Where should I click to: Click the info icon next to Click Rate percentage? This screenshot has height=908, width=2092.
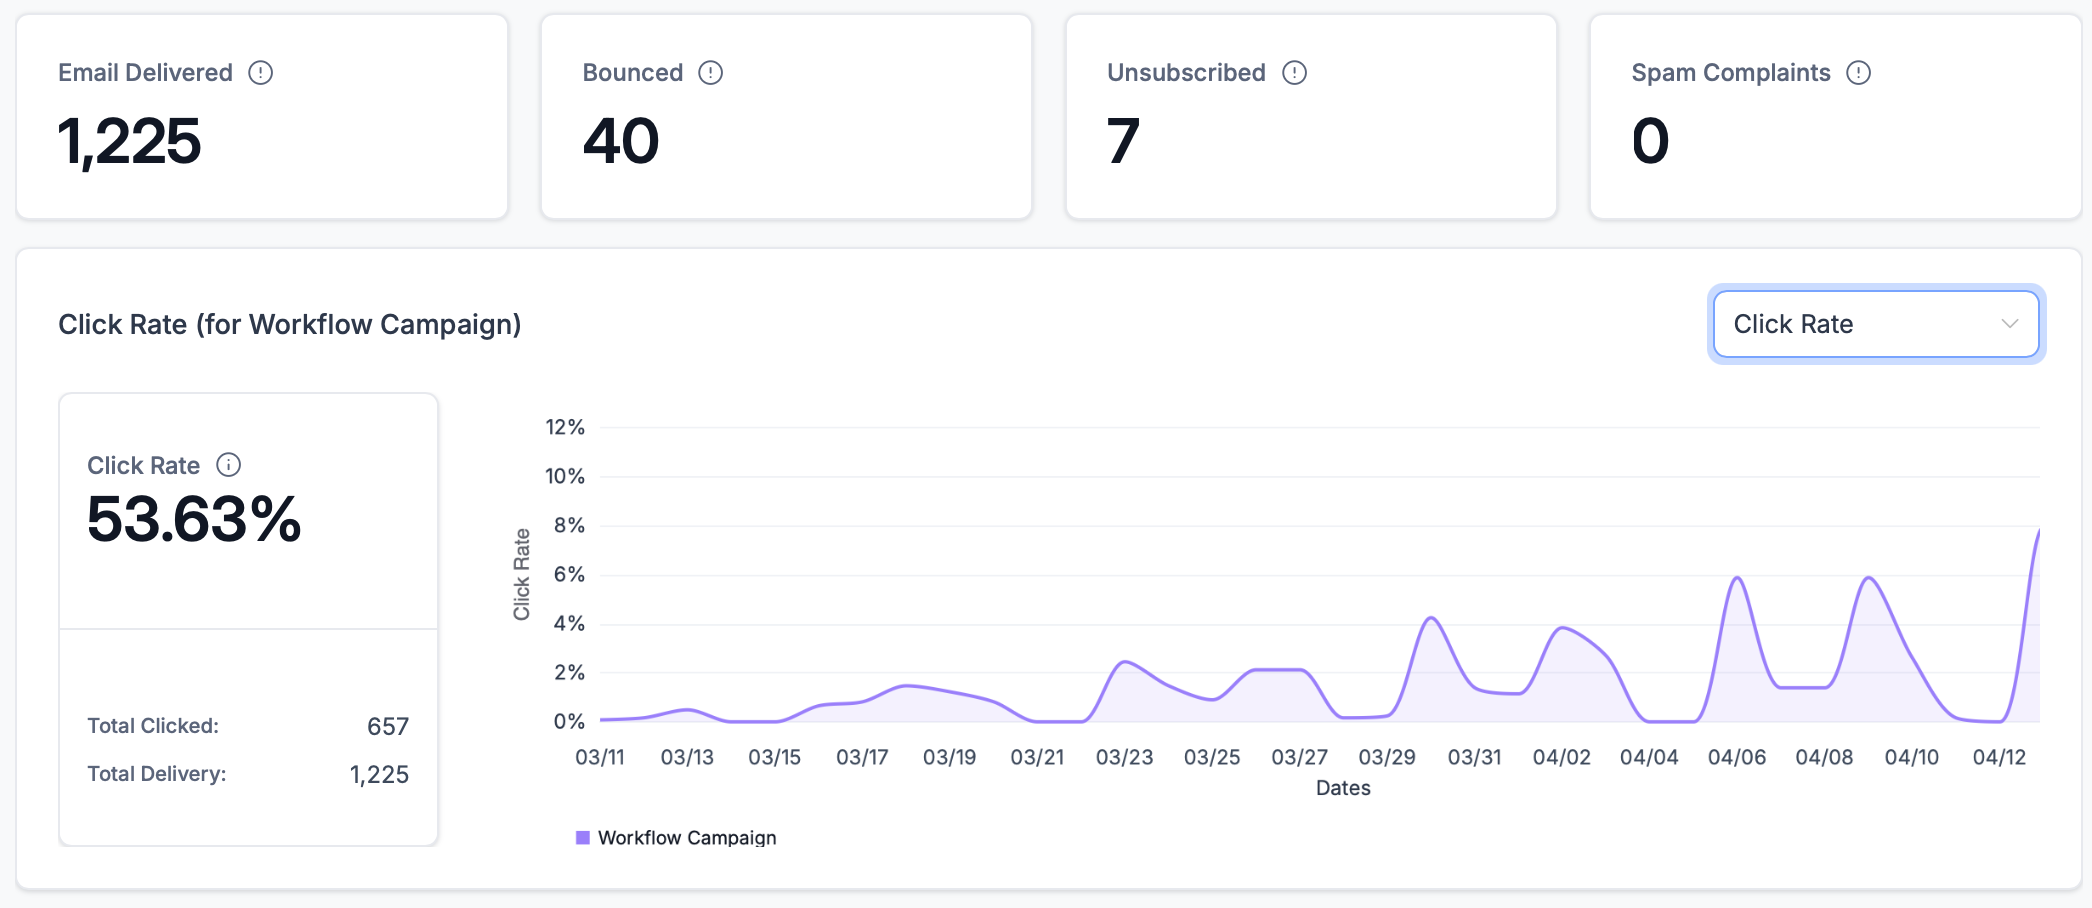(228, 464)
